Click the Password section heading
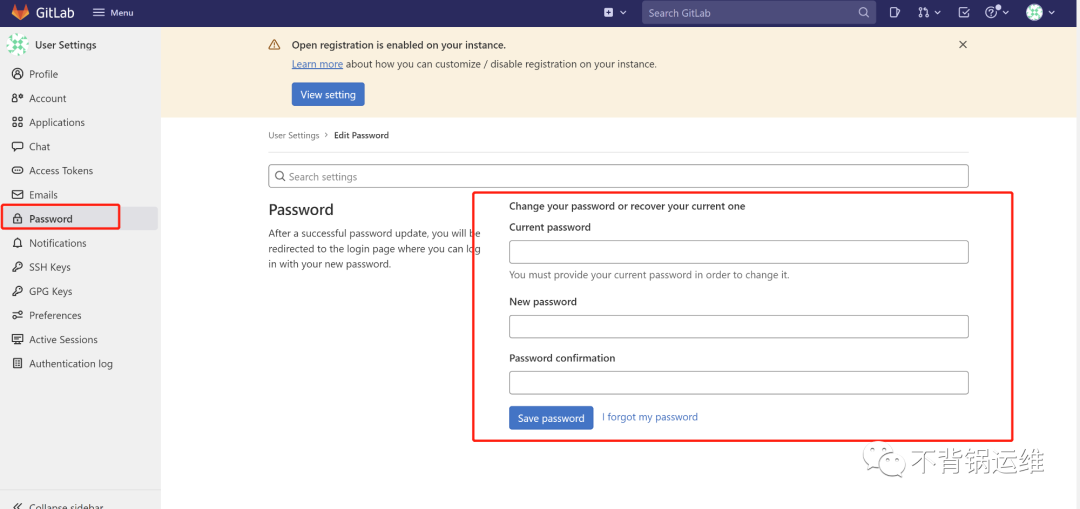Screen dimensions: 1080x509 pos(301,209)
